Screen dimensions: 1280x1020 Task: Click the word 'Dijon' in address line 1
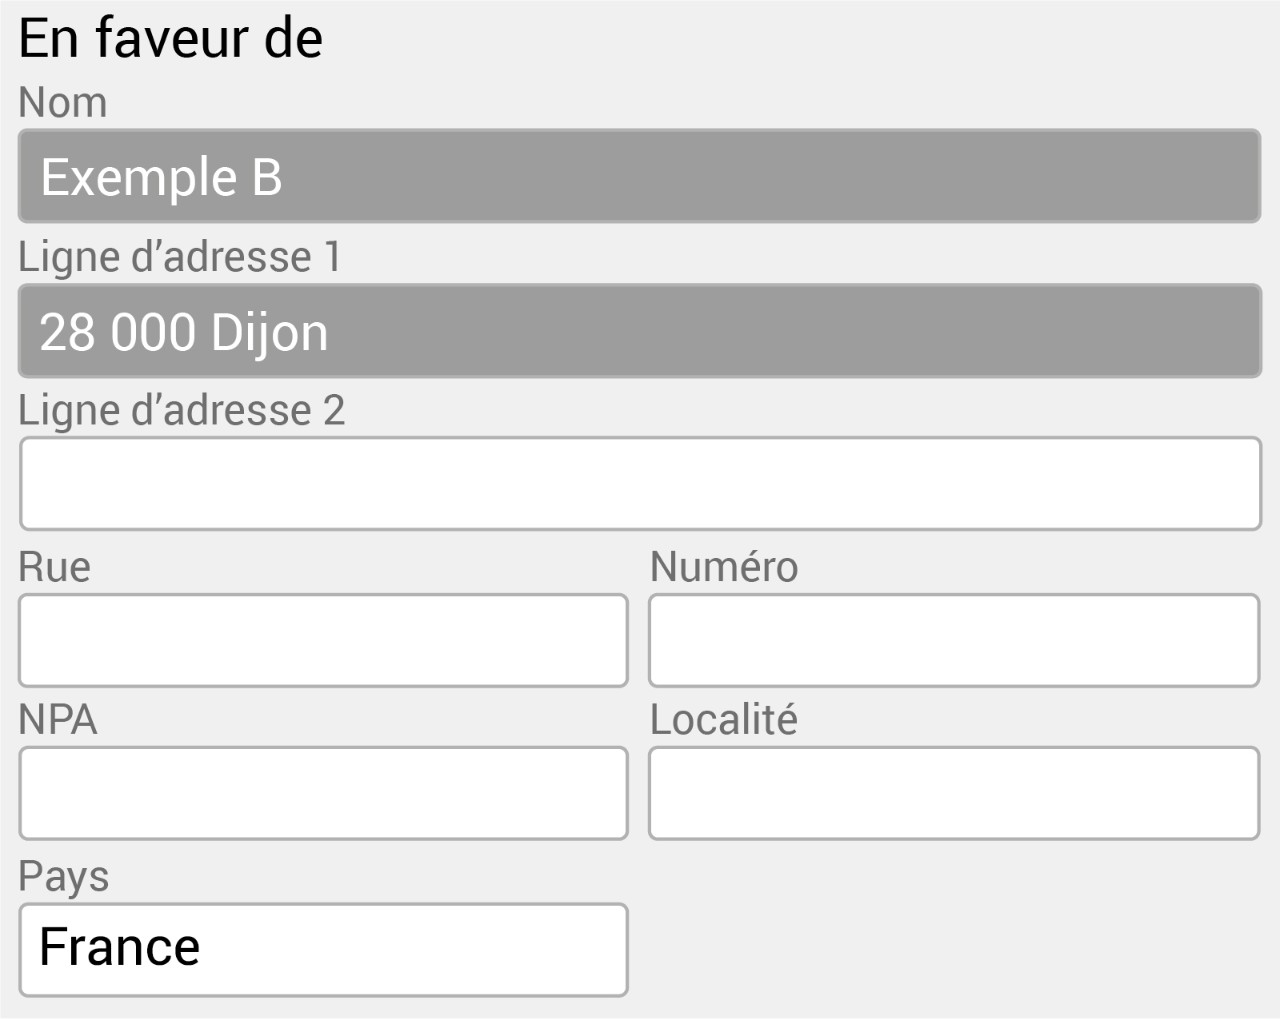[270, 332]
